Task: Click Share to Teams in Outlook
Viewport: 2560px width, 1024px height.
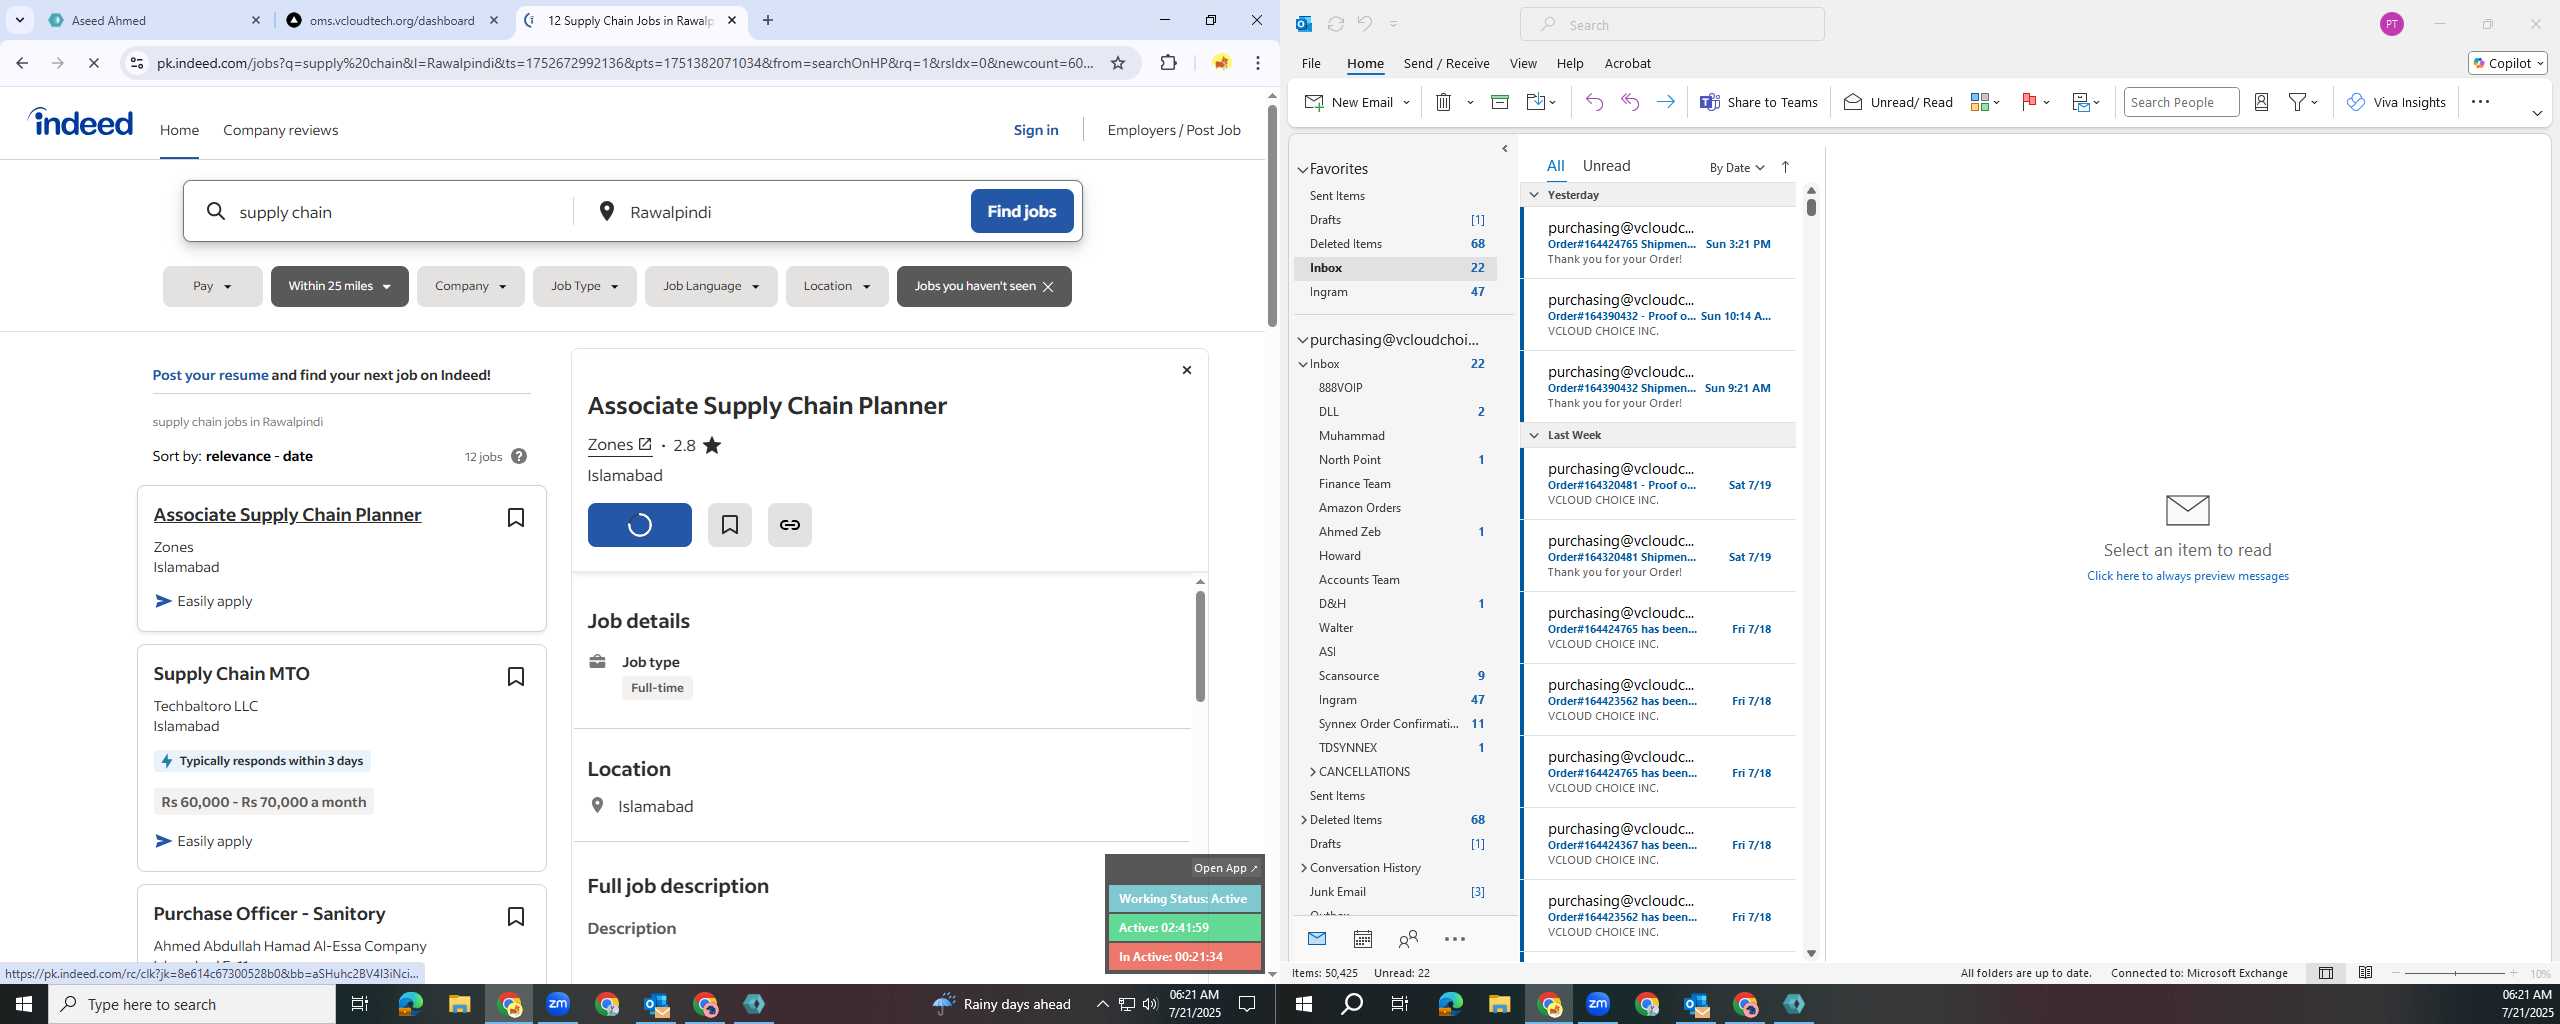Action: pos(1759,102)
